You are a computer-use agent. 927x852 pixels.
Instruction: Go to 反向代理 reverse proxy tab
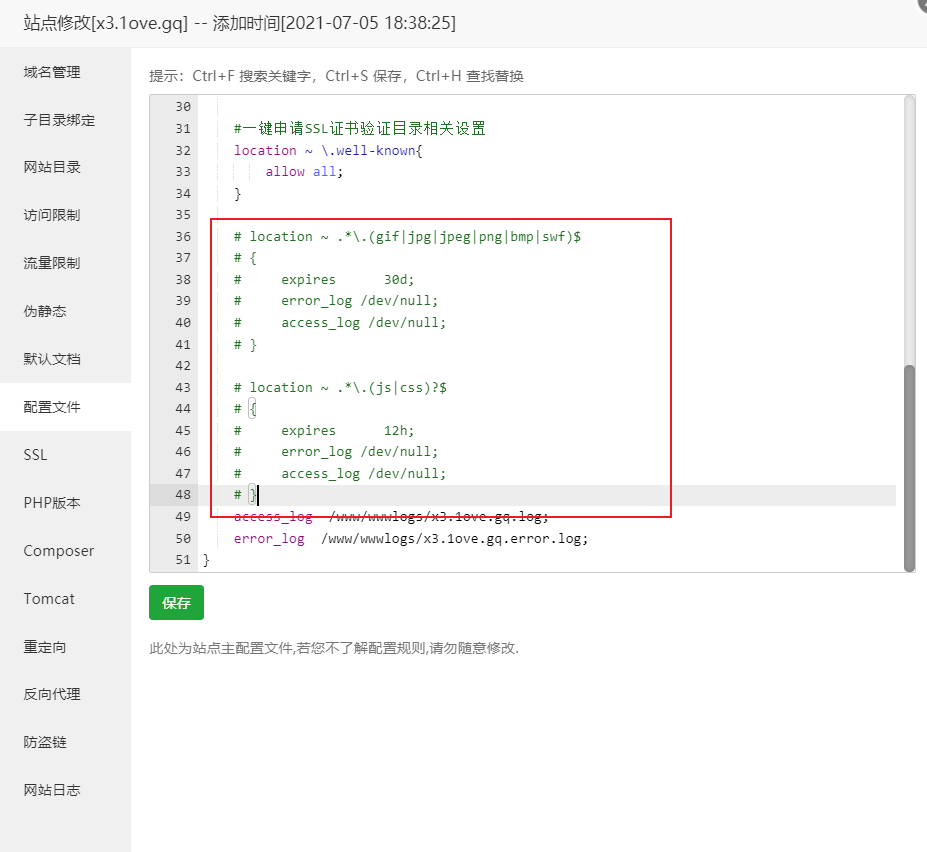tap(52, 694)
